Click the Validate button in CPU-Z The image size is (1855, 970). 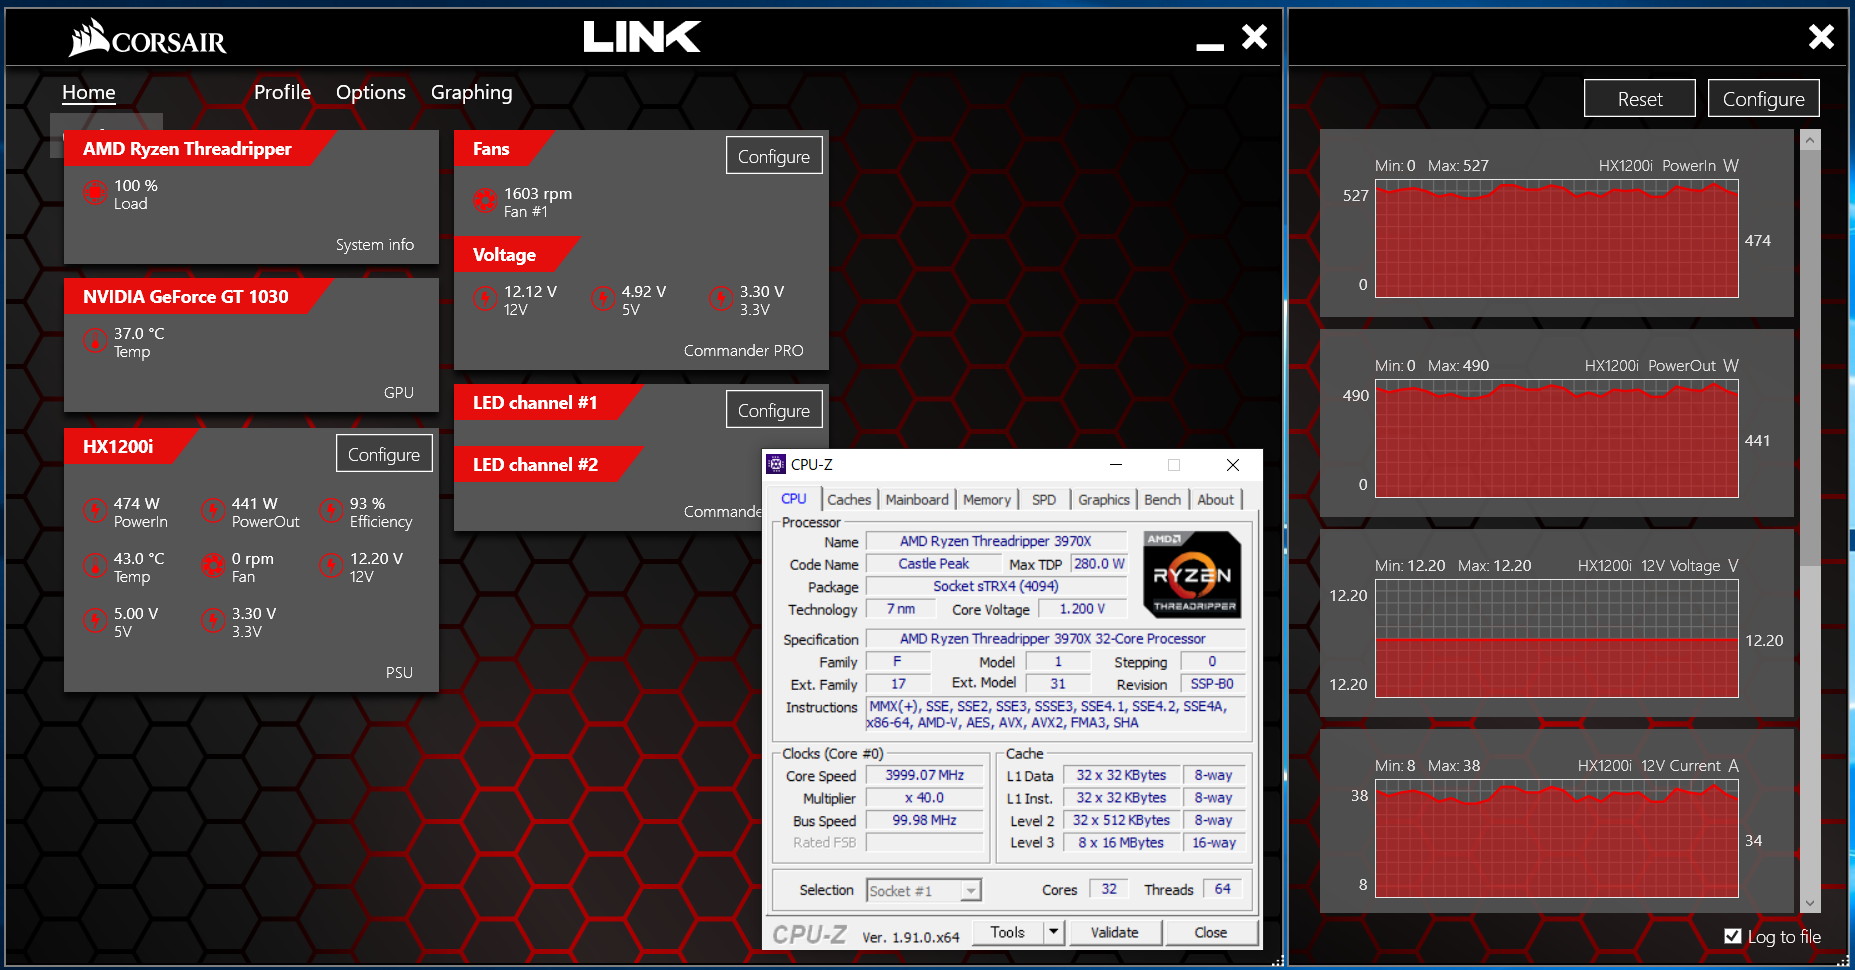pyautogui.click(x=1114, y=932)
